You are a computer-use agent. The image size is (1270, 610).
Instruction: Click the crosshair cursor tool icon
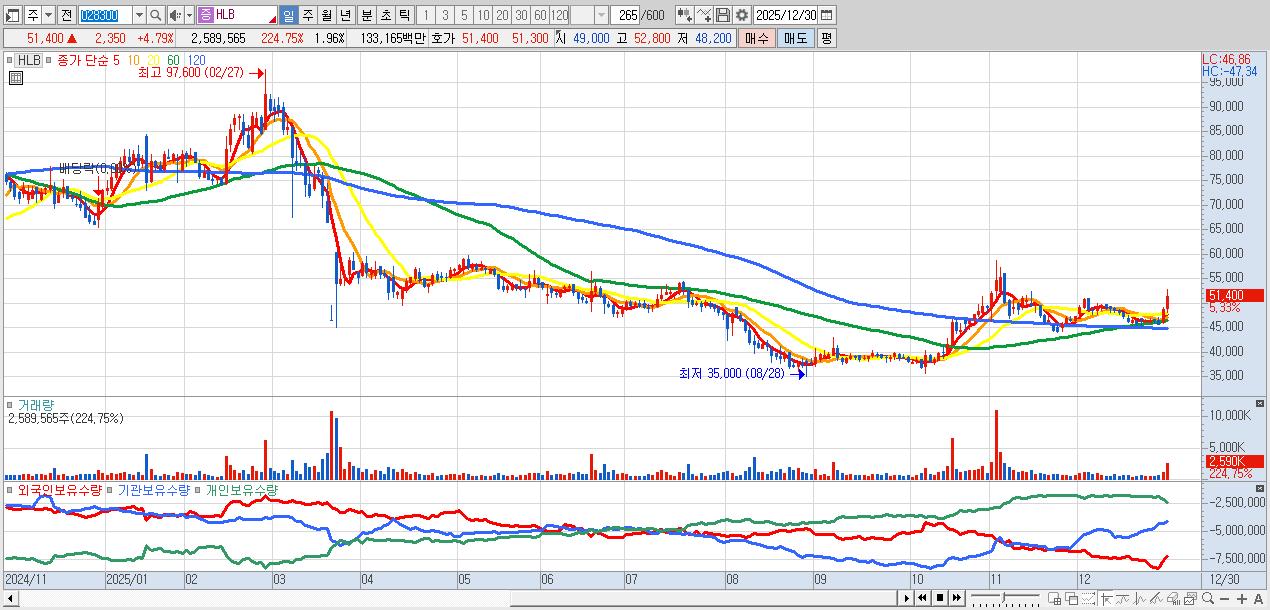1106,598
